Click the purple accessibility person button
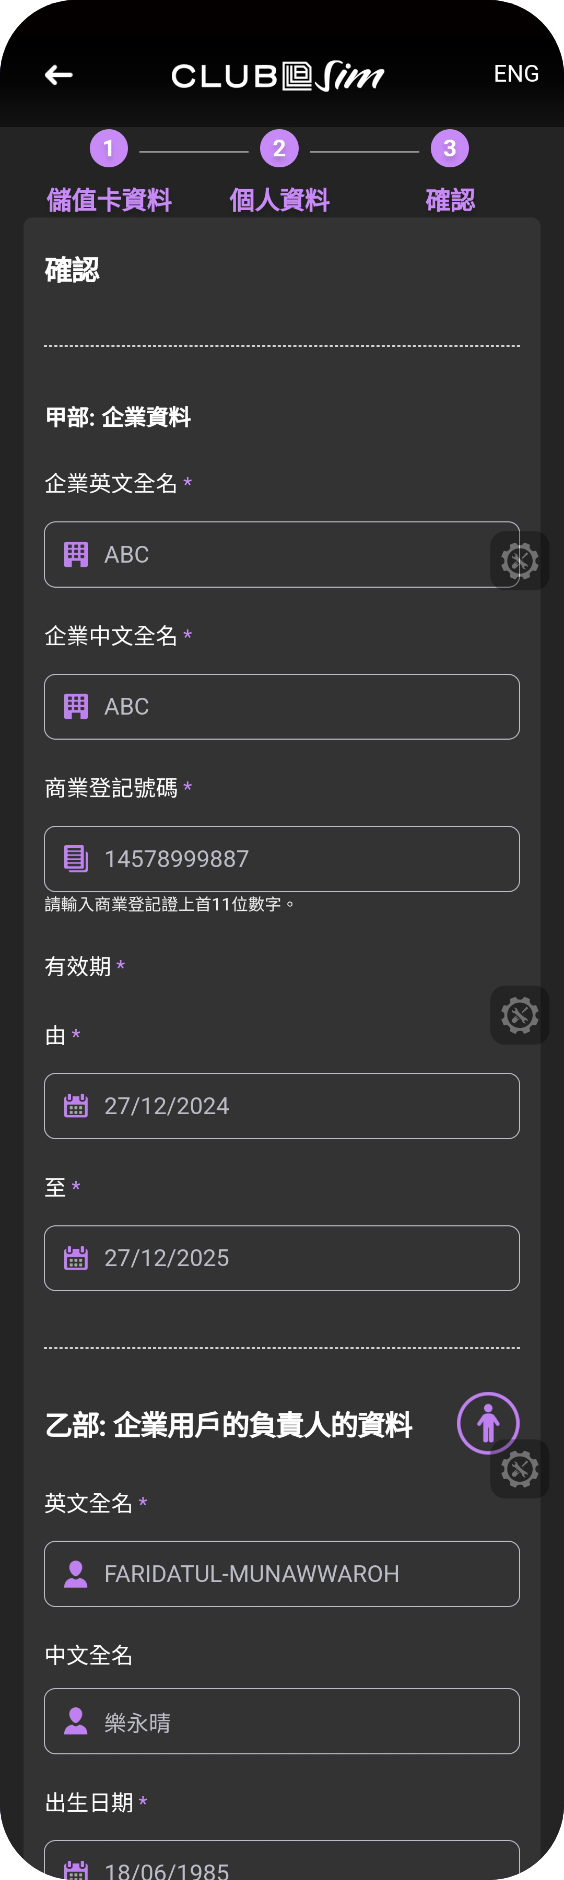The width and height of the screenshot is (564, 1880). pos(488,1423)
